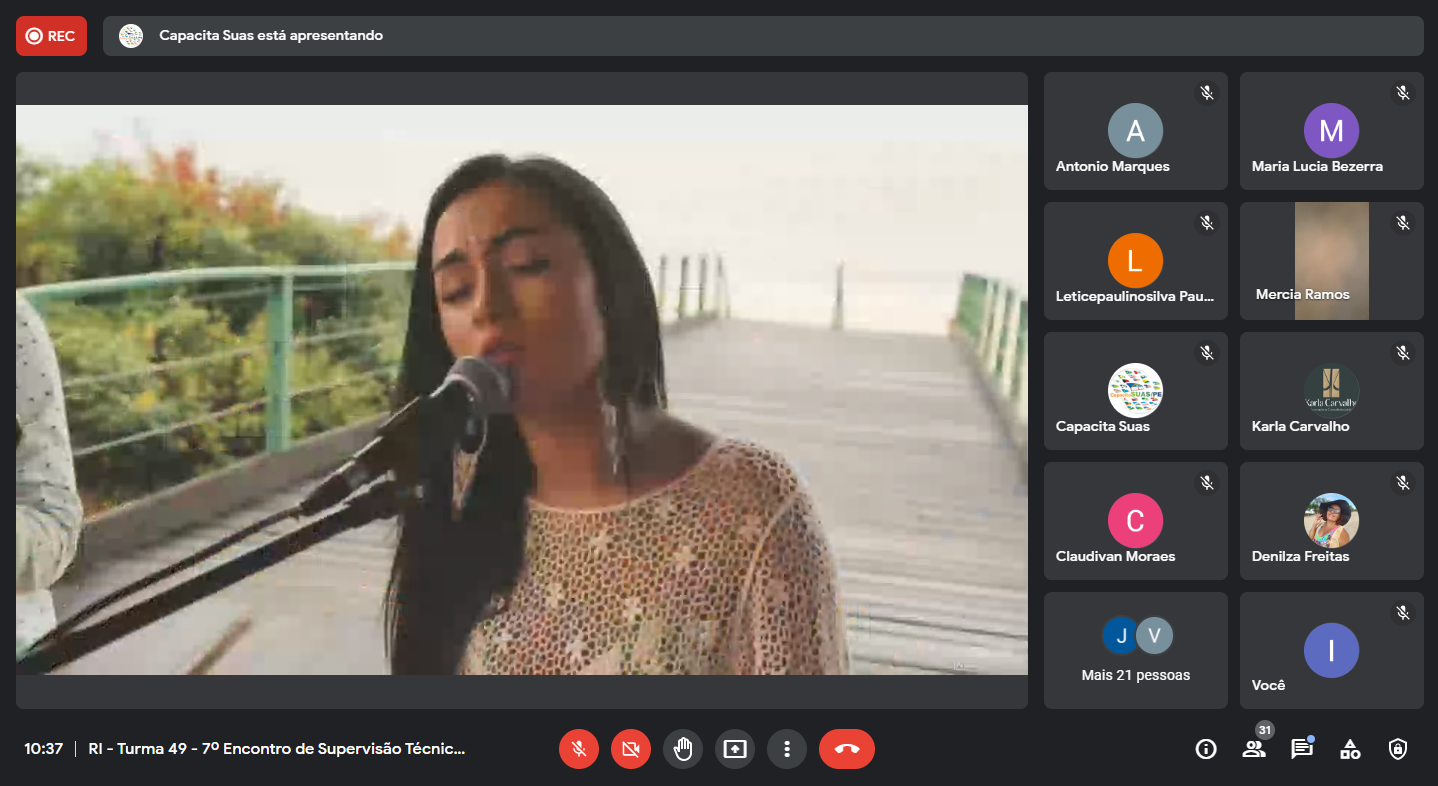The height and width of the screenshot is (786, 1438).
Task: Raise hand using the hand icon
Action: (x=683, y=749)
